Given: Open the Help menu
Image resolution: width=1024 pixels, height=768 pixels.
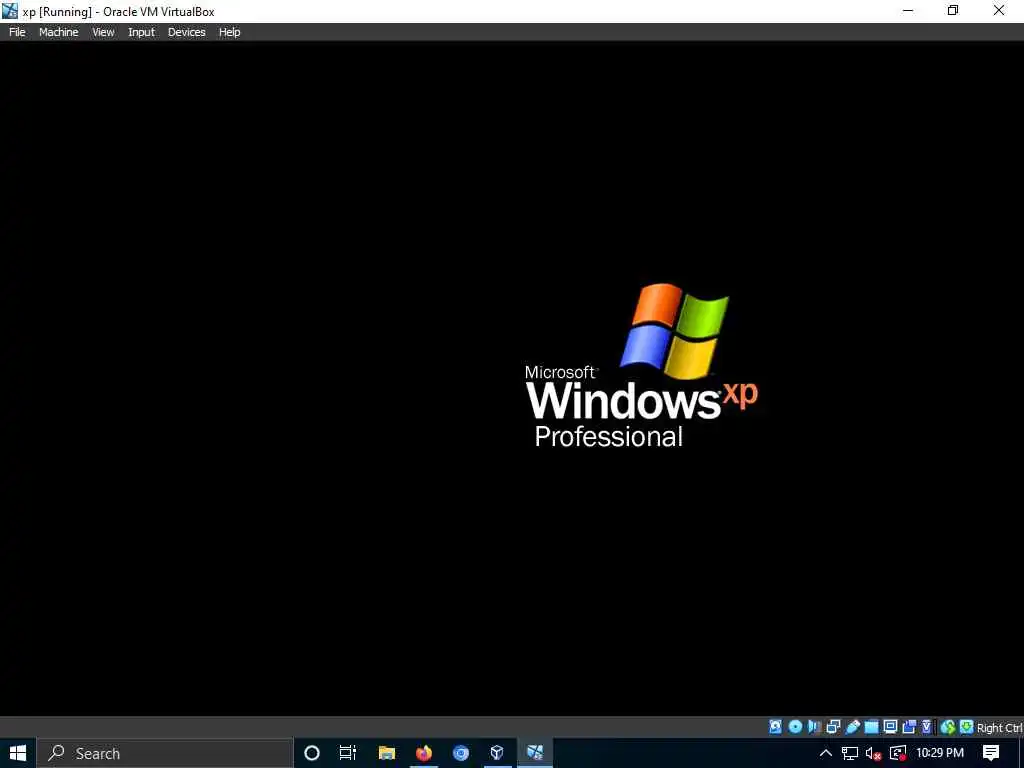Looking at the screenshot, I should click(229, 32).
